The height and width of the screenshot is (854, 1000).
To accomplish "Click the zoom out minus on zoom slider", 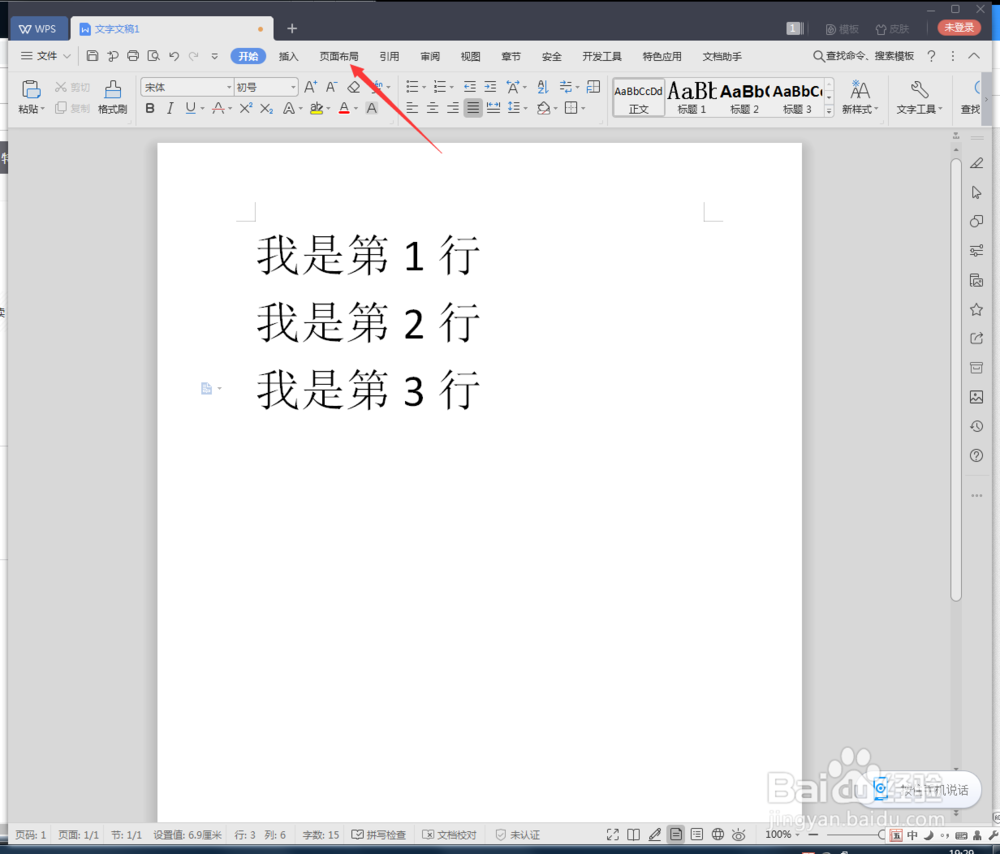I will 813,834.
